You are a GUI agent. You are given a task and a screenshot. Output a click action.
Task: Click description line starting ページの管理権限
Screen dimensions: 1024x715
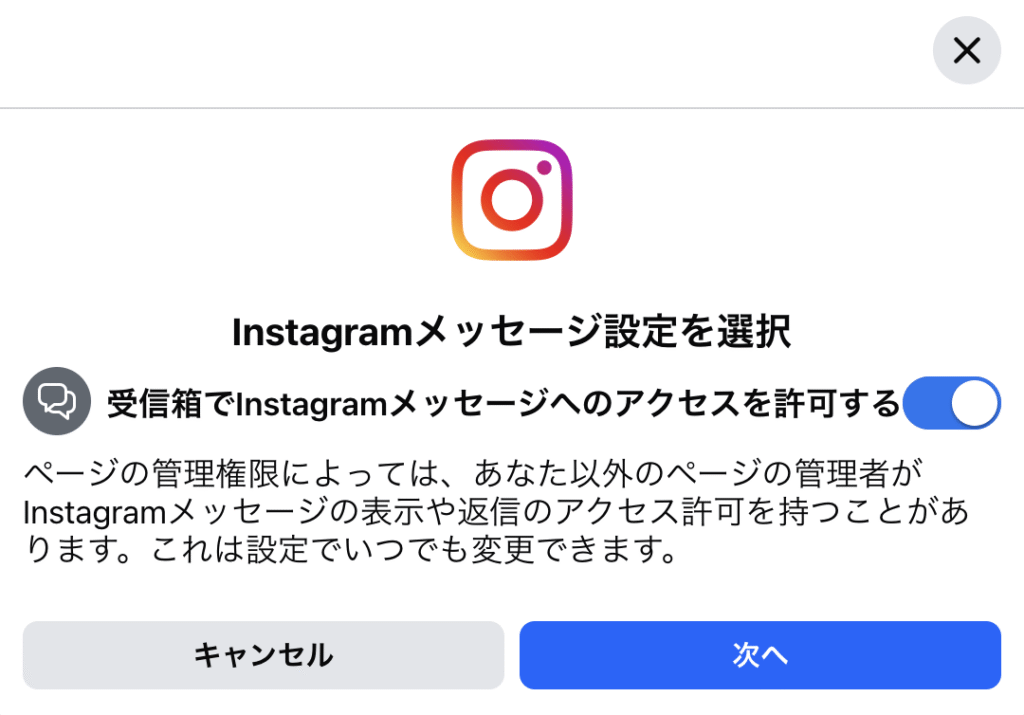(473, 473)
